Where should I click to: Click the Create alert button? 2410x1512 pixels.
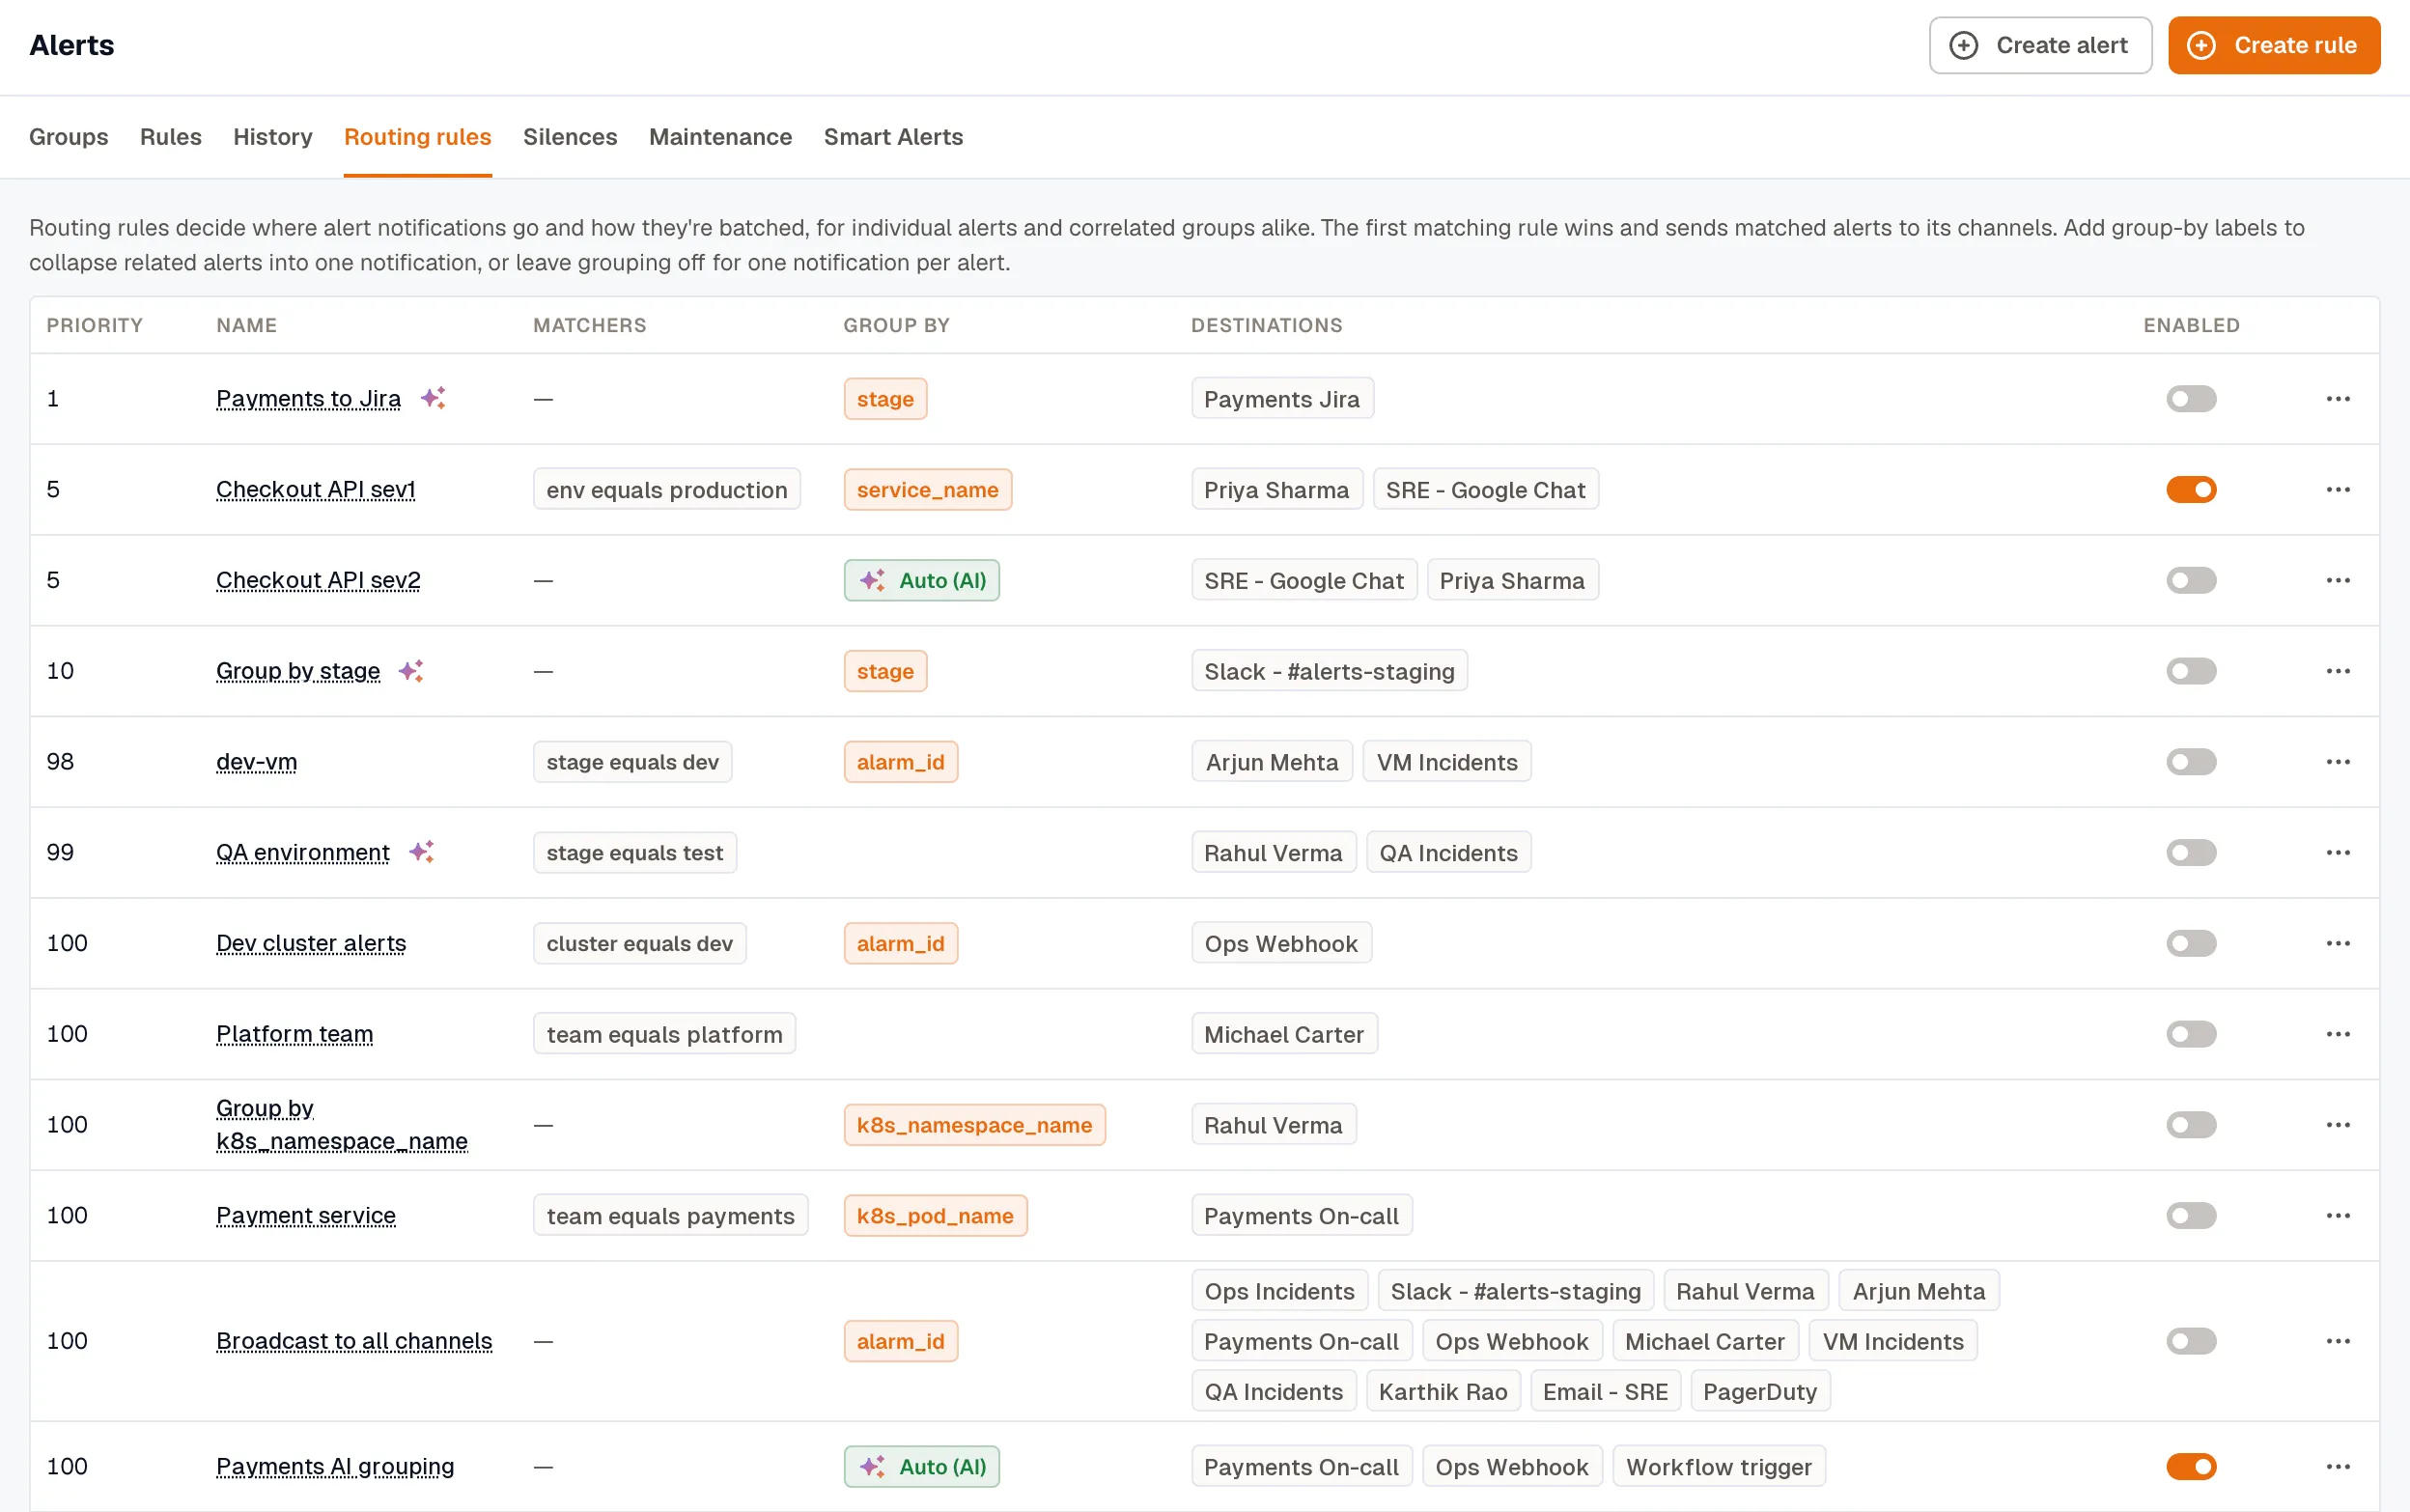click(x=2040, y=45)
